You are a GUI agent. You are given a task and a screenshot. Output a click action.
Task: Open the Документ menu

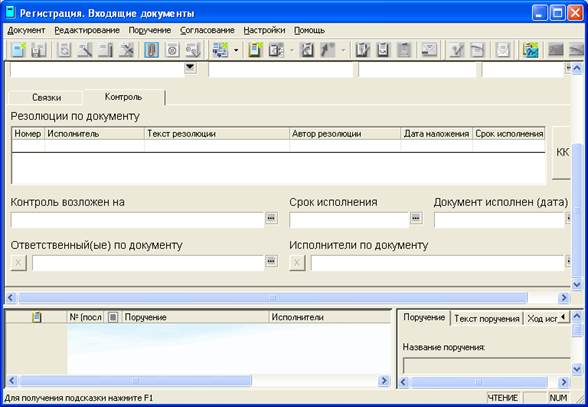tap(26, 30)
